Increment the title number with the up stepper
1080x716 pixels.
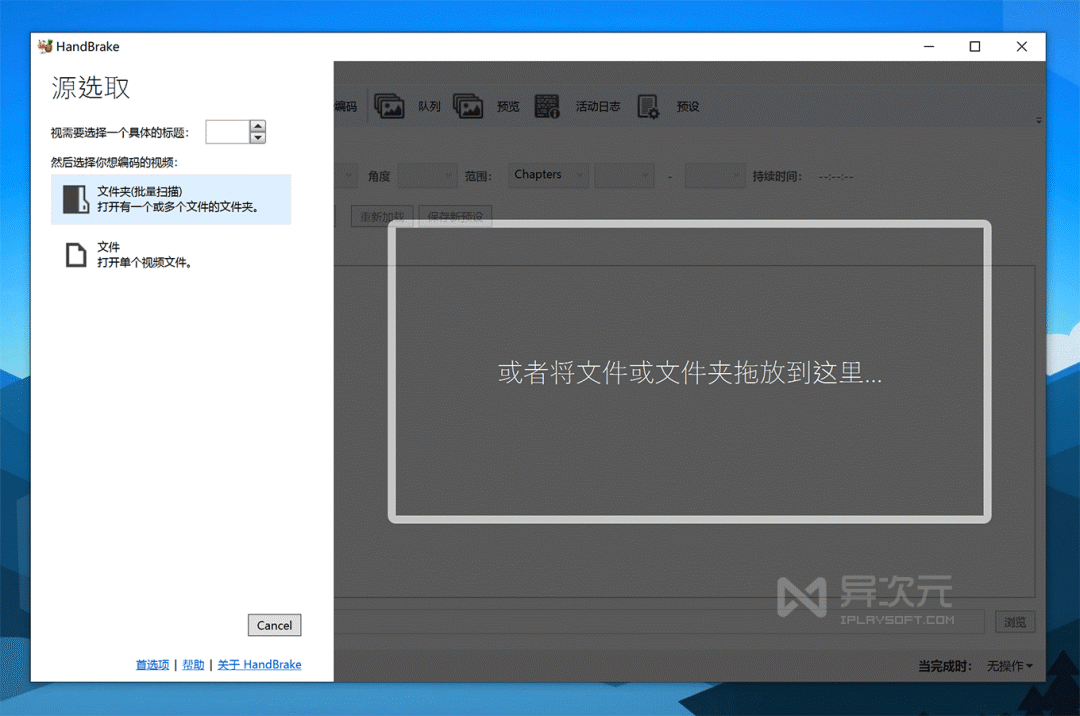257,126
